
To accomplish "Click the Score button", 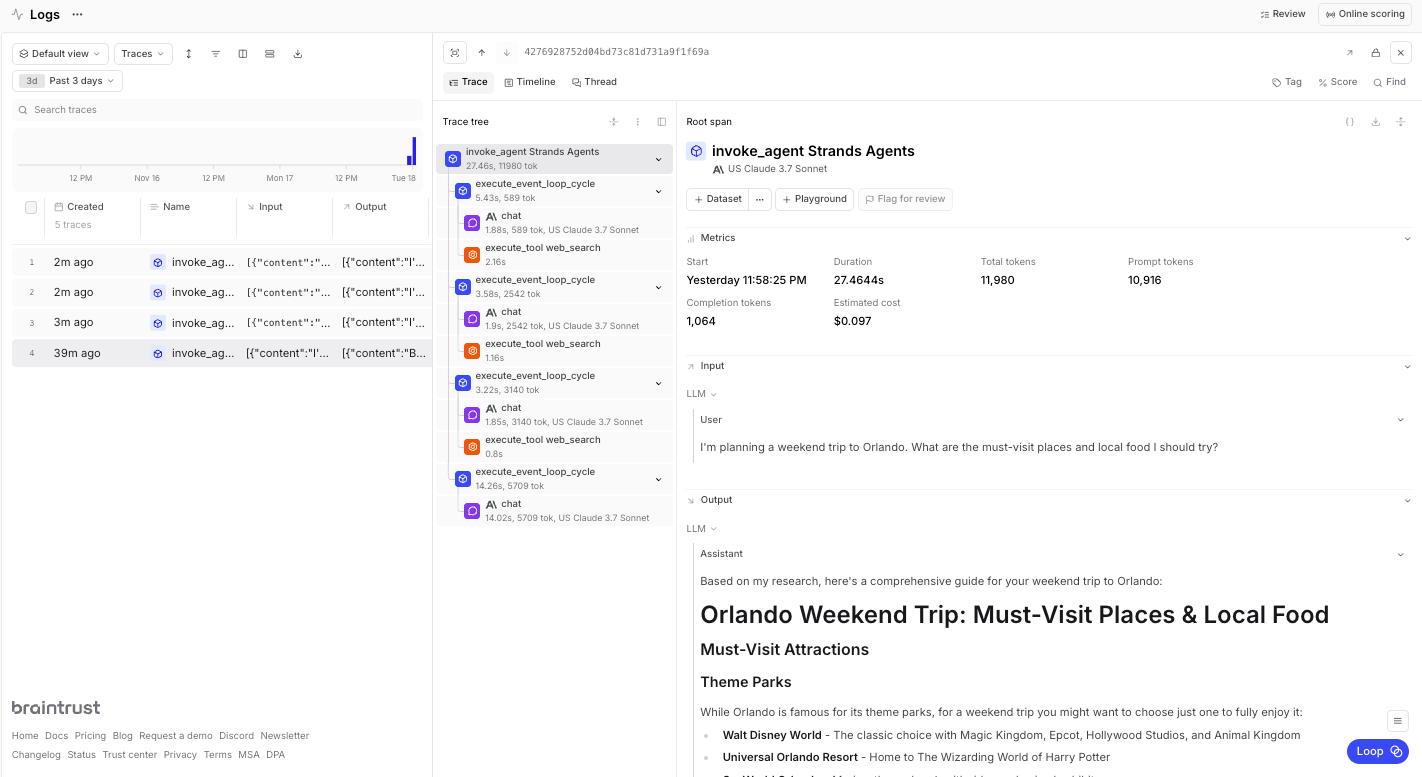I will [x=1338, y=82].
